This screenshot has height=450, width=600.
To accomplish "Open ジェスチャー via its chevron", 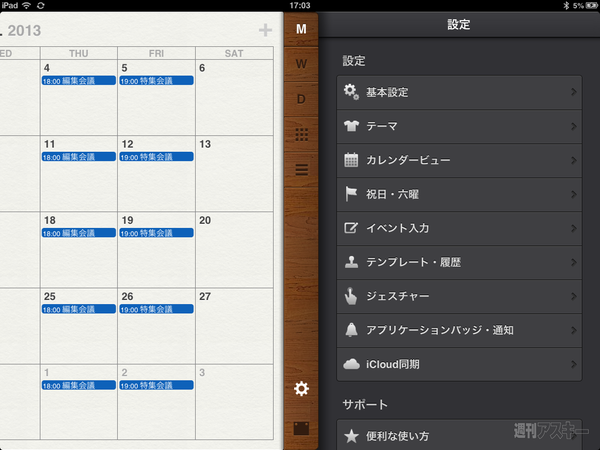I will (x=573, y=296).
